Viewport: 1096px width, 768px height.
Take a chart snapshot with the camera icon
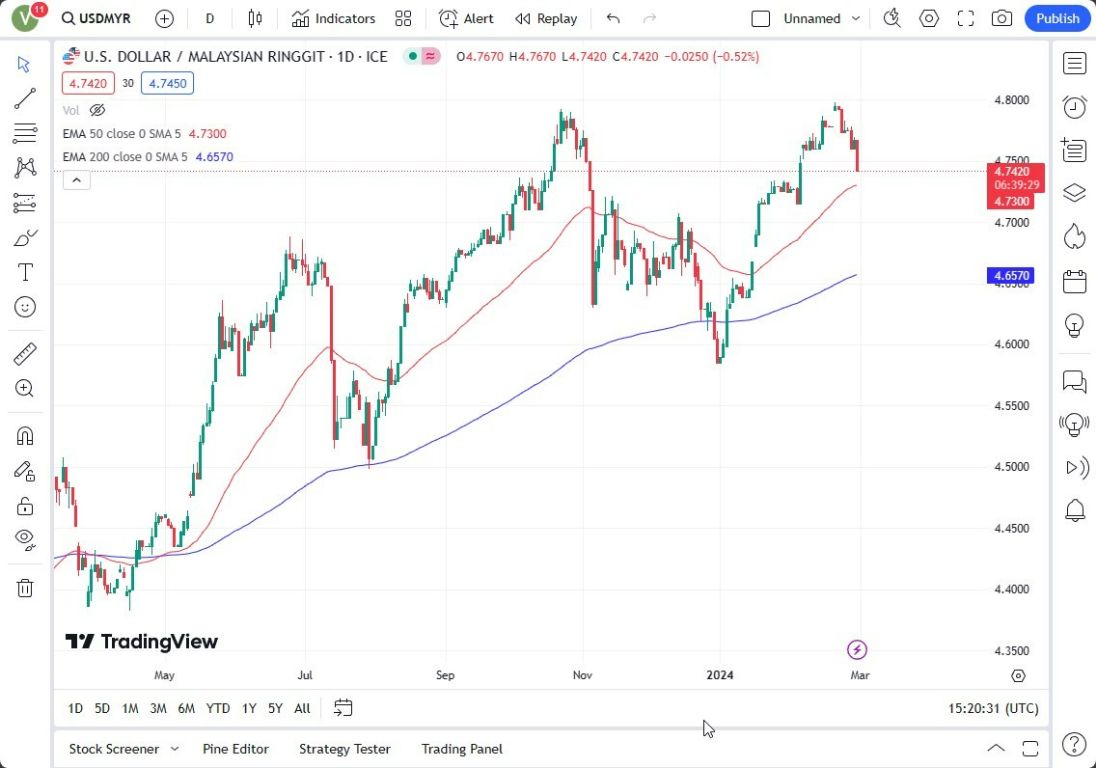coord(1002,18)
